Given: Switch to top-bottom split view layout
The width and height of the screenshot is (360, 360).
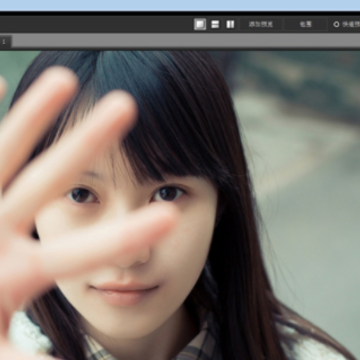Looking at the screenshot, I should 215,24.
